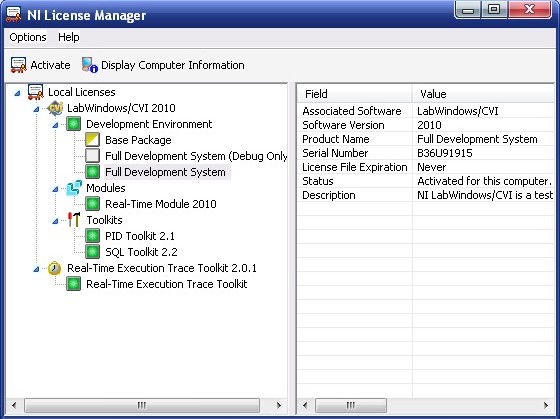Image resolution: width=560 pixels, height=419 pixels.
Task: Click the half-yellow Base Package status box
Action: pos(92,140)
